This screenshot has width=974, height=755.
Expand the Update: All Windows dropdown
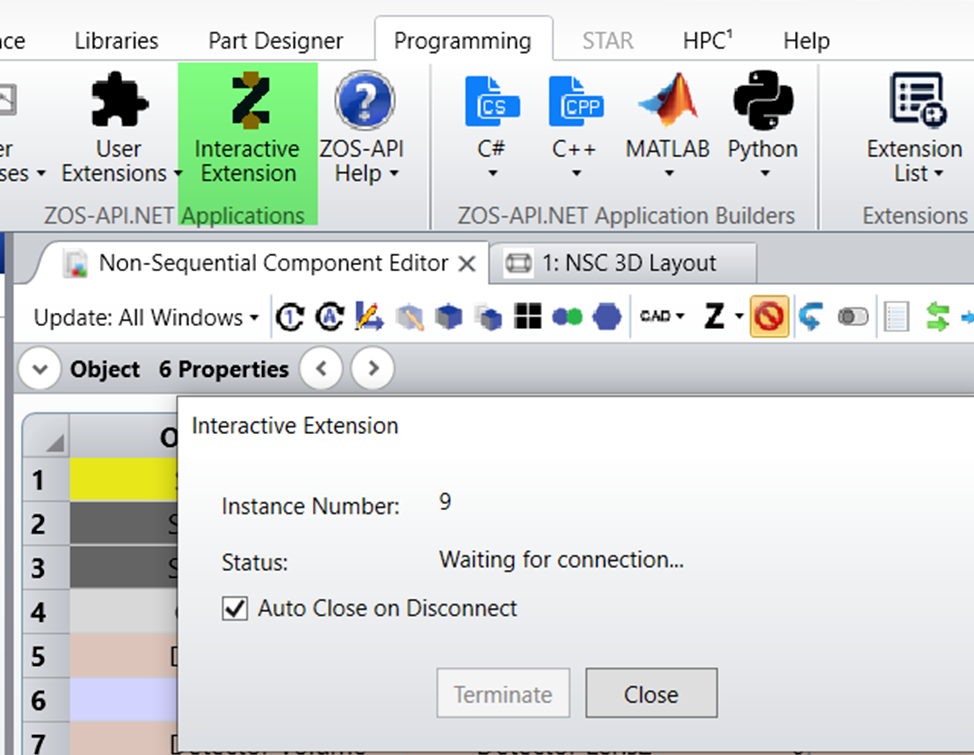pos(146,318)
